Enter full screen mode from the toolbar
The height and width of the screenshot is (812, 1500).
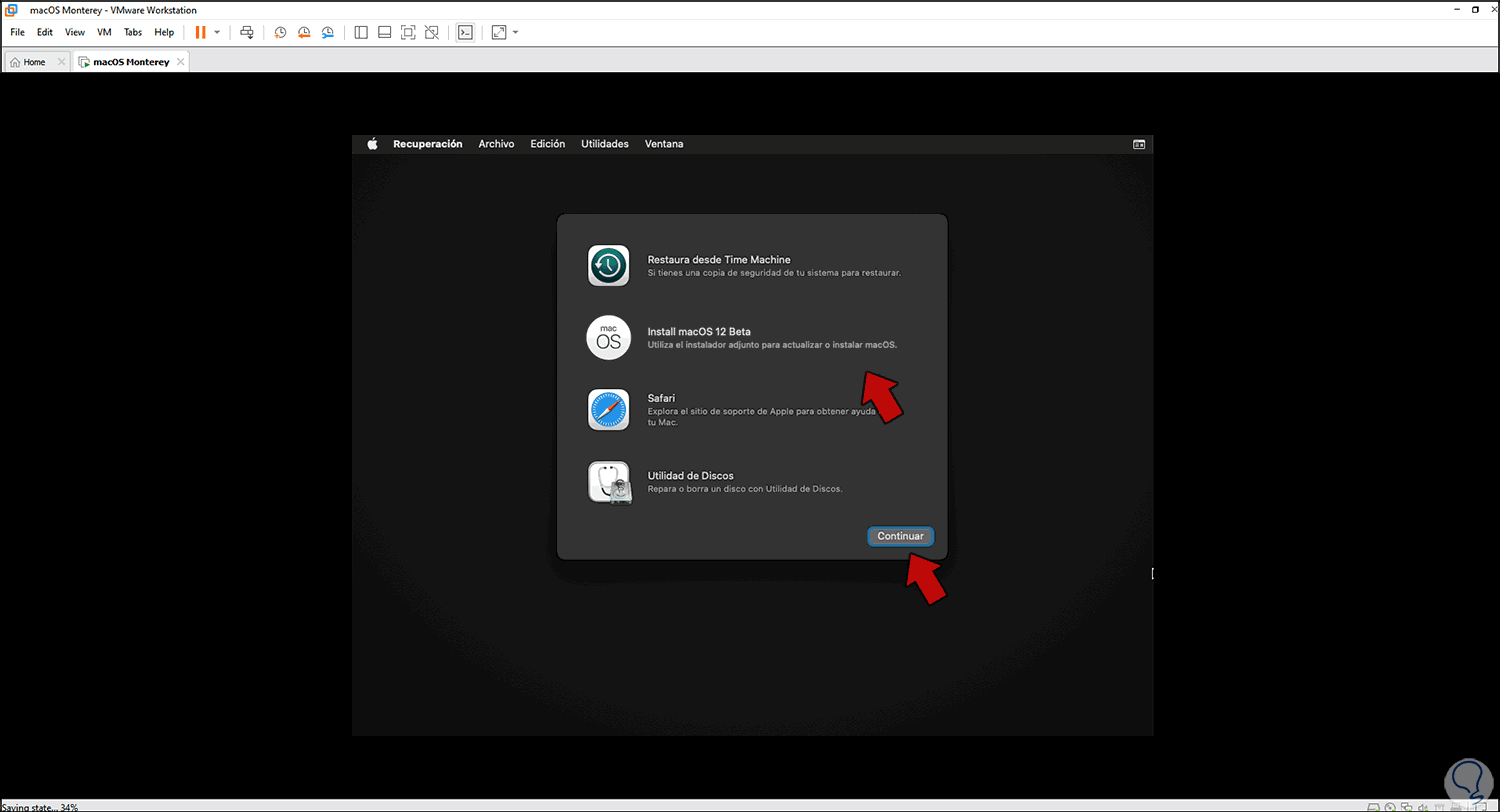408,32
